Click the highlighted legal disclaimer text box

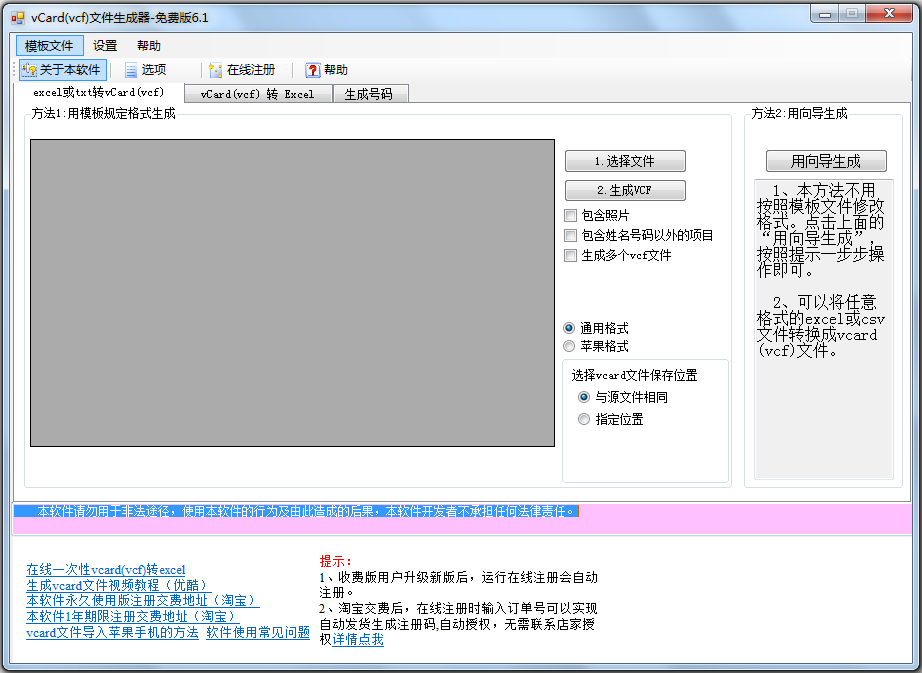462,518
